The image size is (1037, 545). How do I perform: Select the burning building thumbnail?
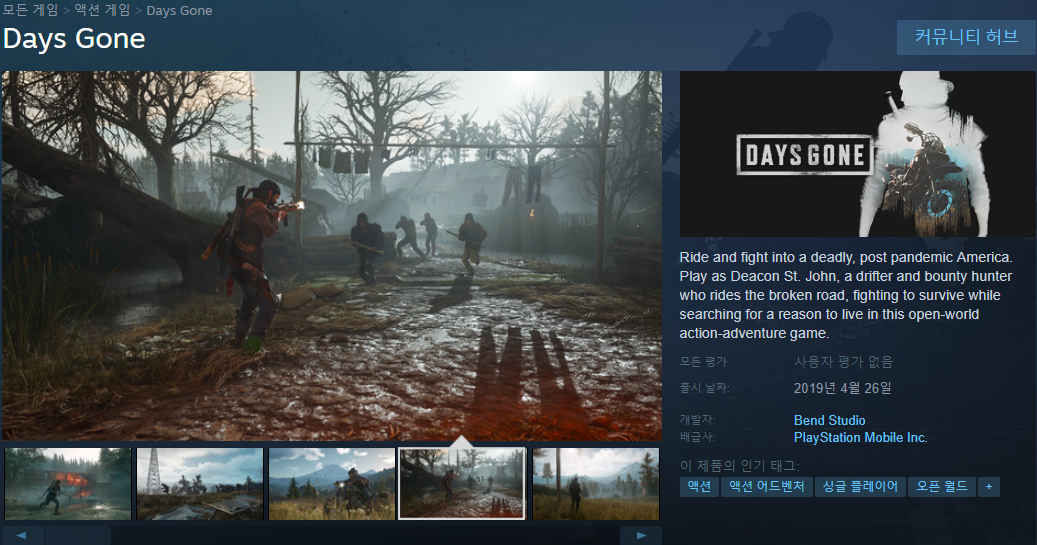68,483
